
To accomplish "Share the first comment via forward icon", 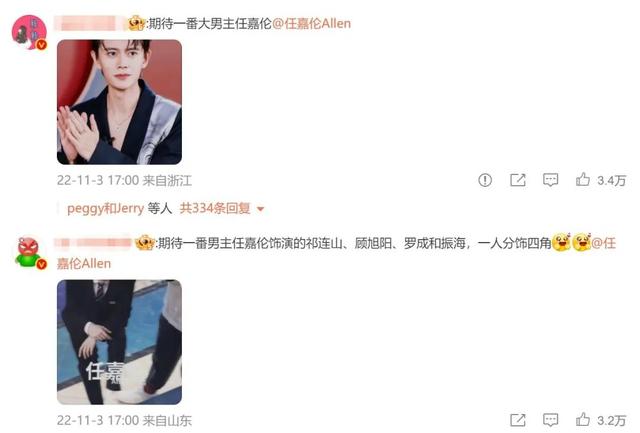I will pyautogui.click(x=518, y=180).
